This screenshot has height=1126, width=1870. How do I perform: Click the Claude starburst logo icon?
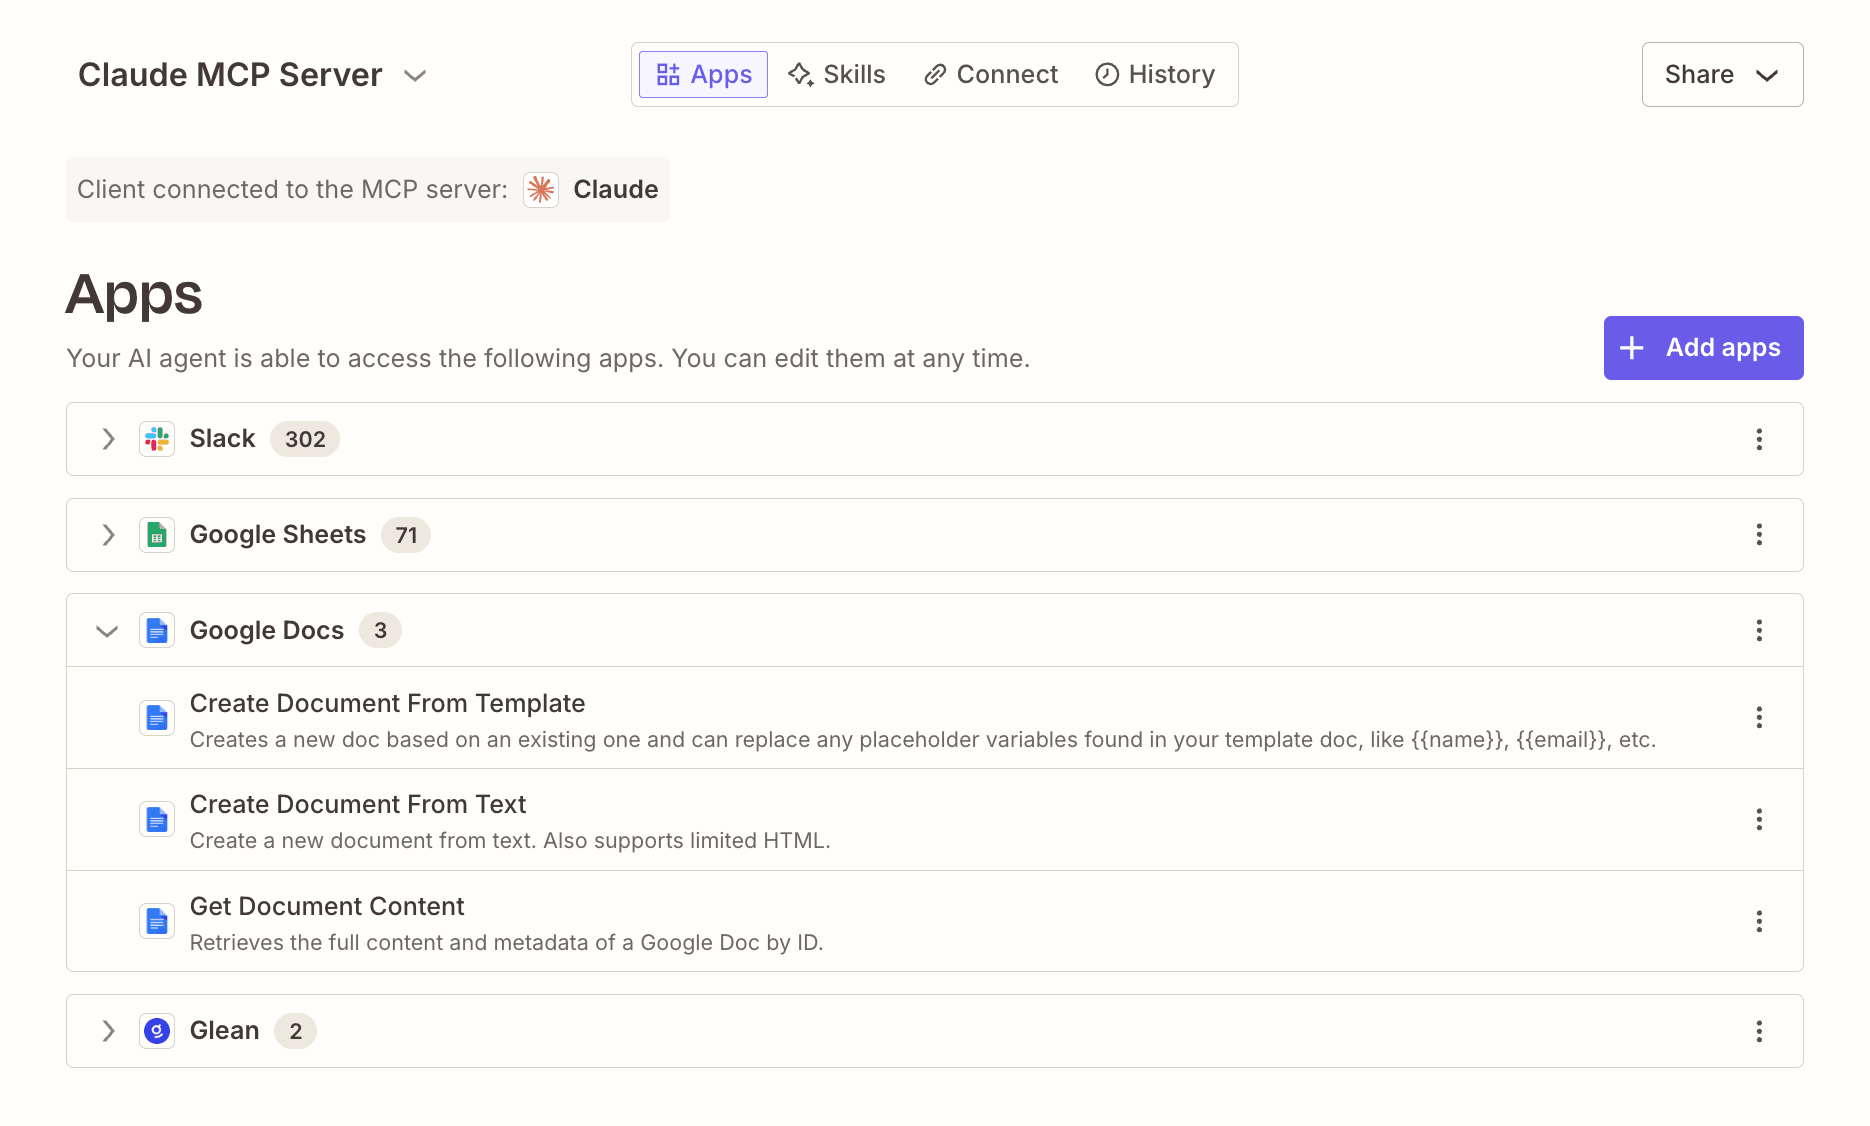pyautogui.click(x=541, y=189)
